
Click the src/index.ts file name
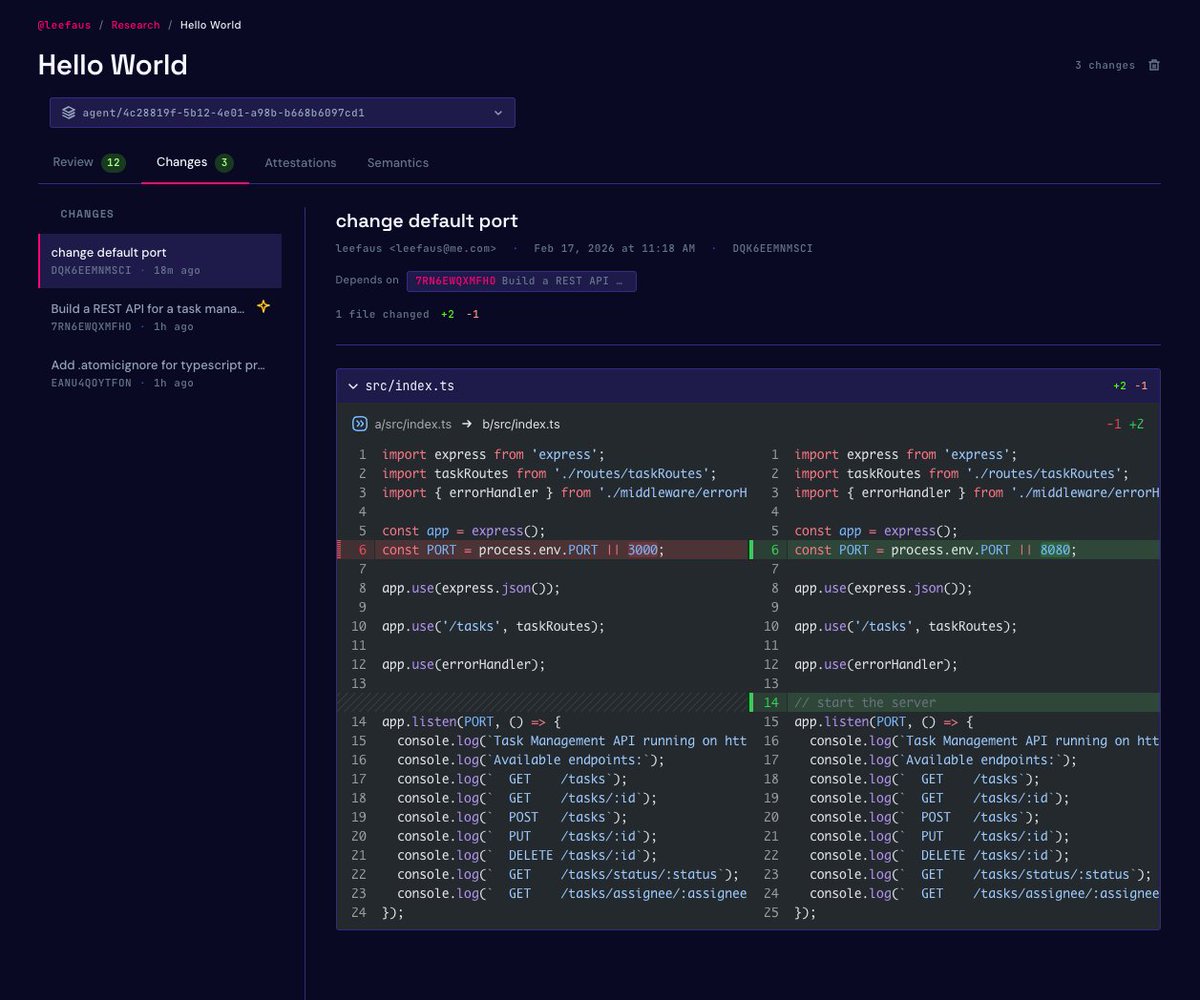click(x=409, y=386)
